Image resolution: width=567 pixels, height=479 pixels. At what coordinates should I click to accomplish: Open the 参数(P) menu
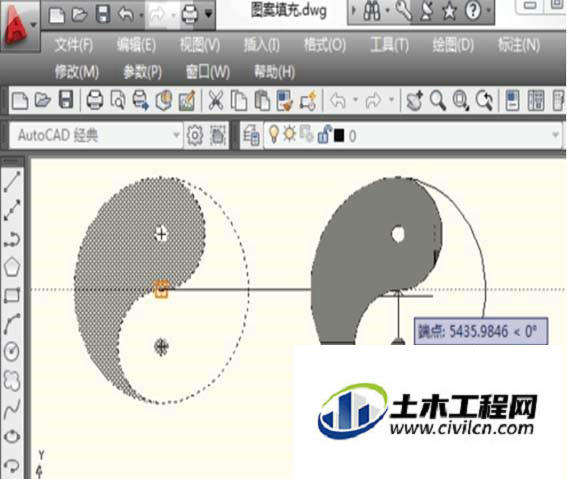(x=142, y=72)
